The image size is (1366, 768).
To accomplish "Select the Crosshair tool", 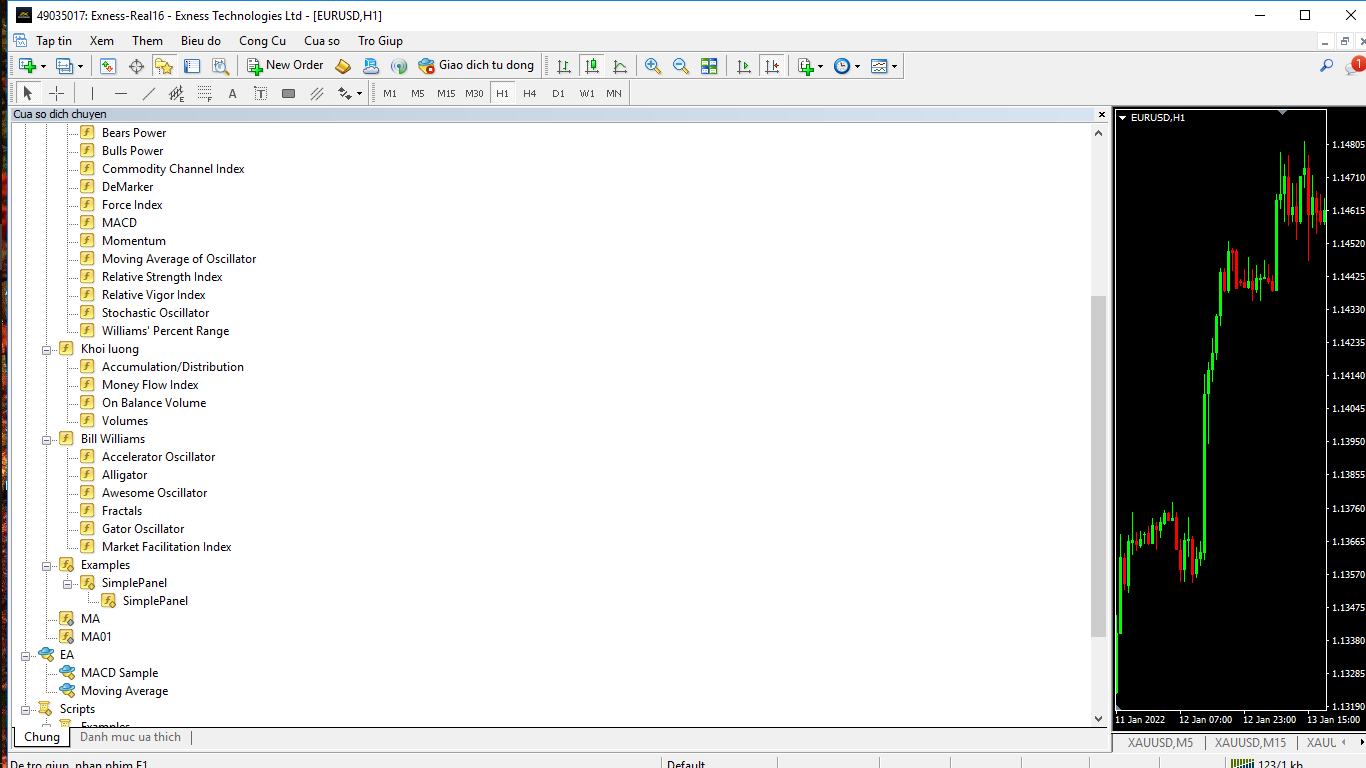I will pyautogui.click(x=57, y=93).
